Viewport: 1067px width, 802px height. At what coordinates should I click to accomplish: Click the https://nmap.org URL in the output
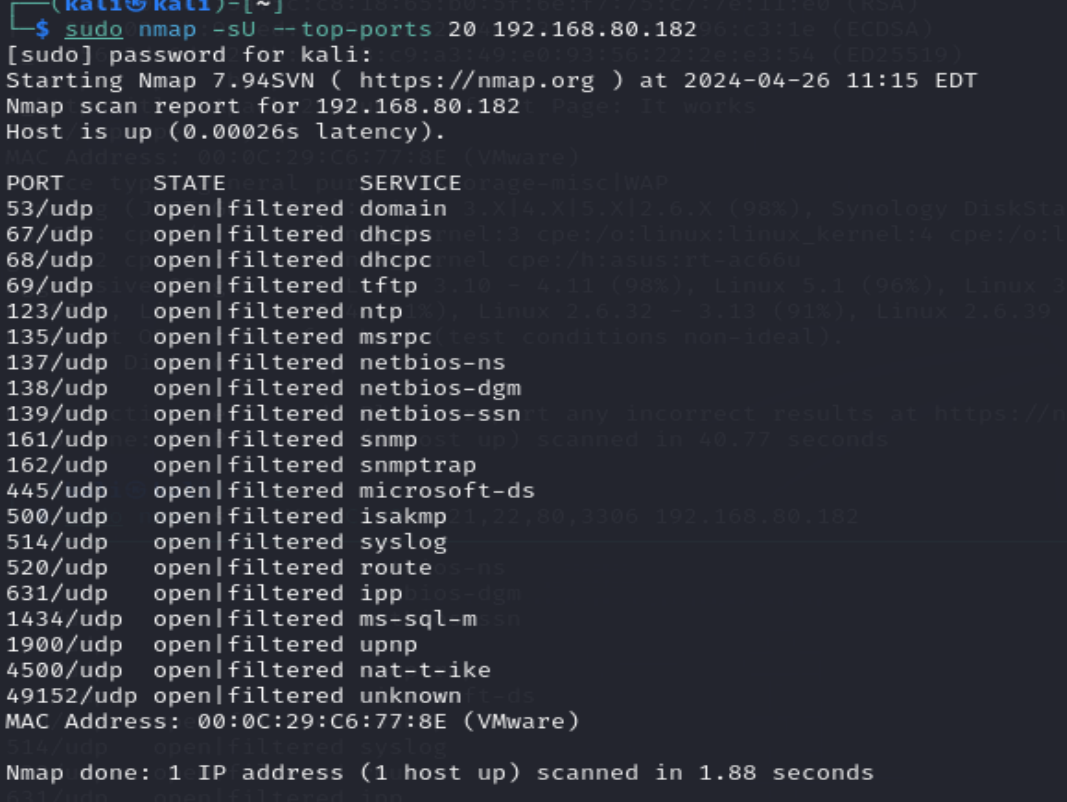pyautogui.click(x=476, y=80)
